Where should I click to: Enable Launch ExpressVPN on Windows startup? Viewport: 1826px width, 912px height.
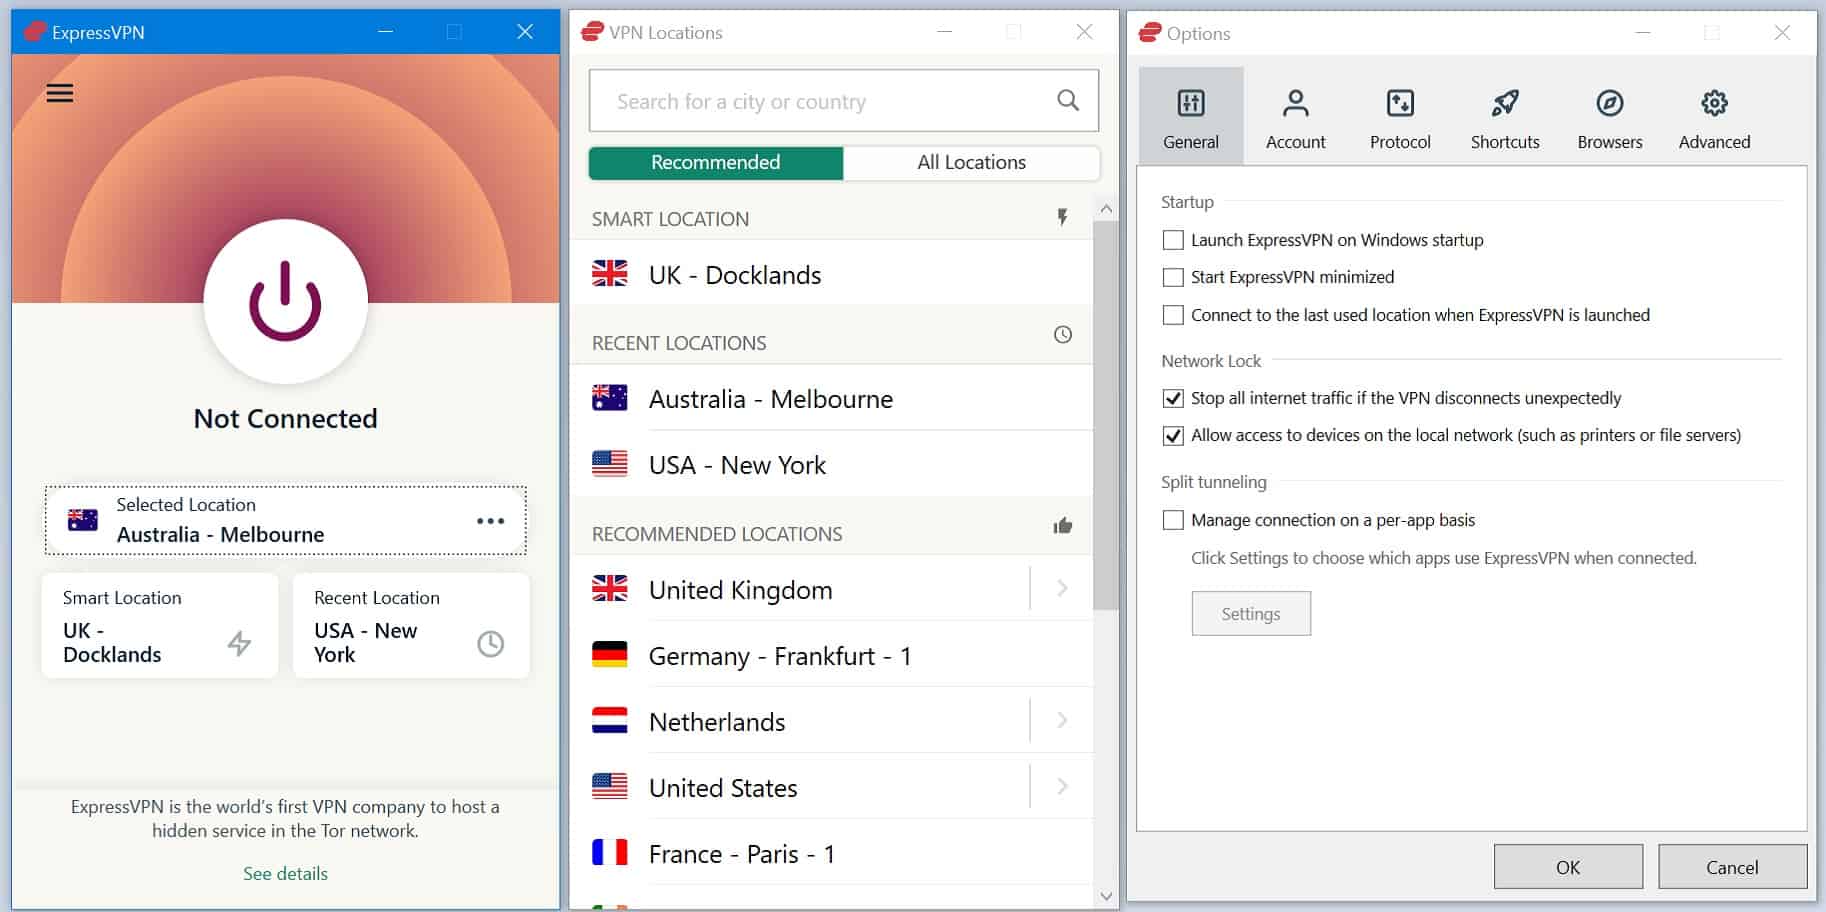point(1173,240)
